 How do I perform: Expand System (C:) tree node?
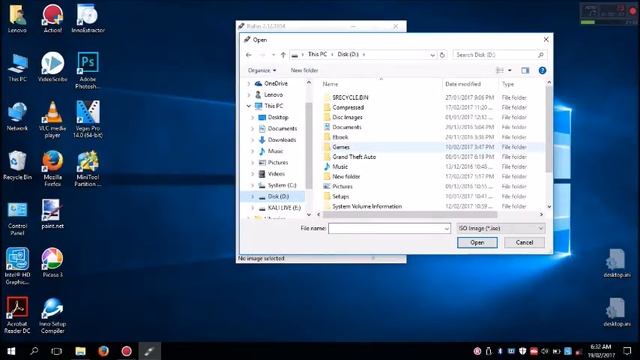point(253,185)
